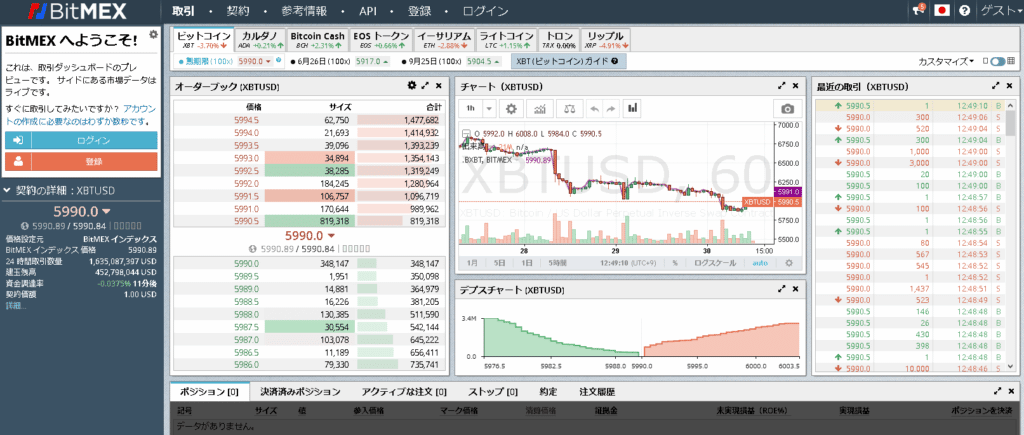The width and height of the screenshot is (1024, 435).
Task: Click the XBT guide help icon
Action: pos(615,61)
